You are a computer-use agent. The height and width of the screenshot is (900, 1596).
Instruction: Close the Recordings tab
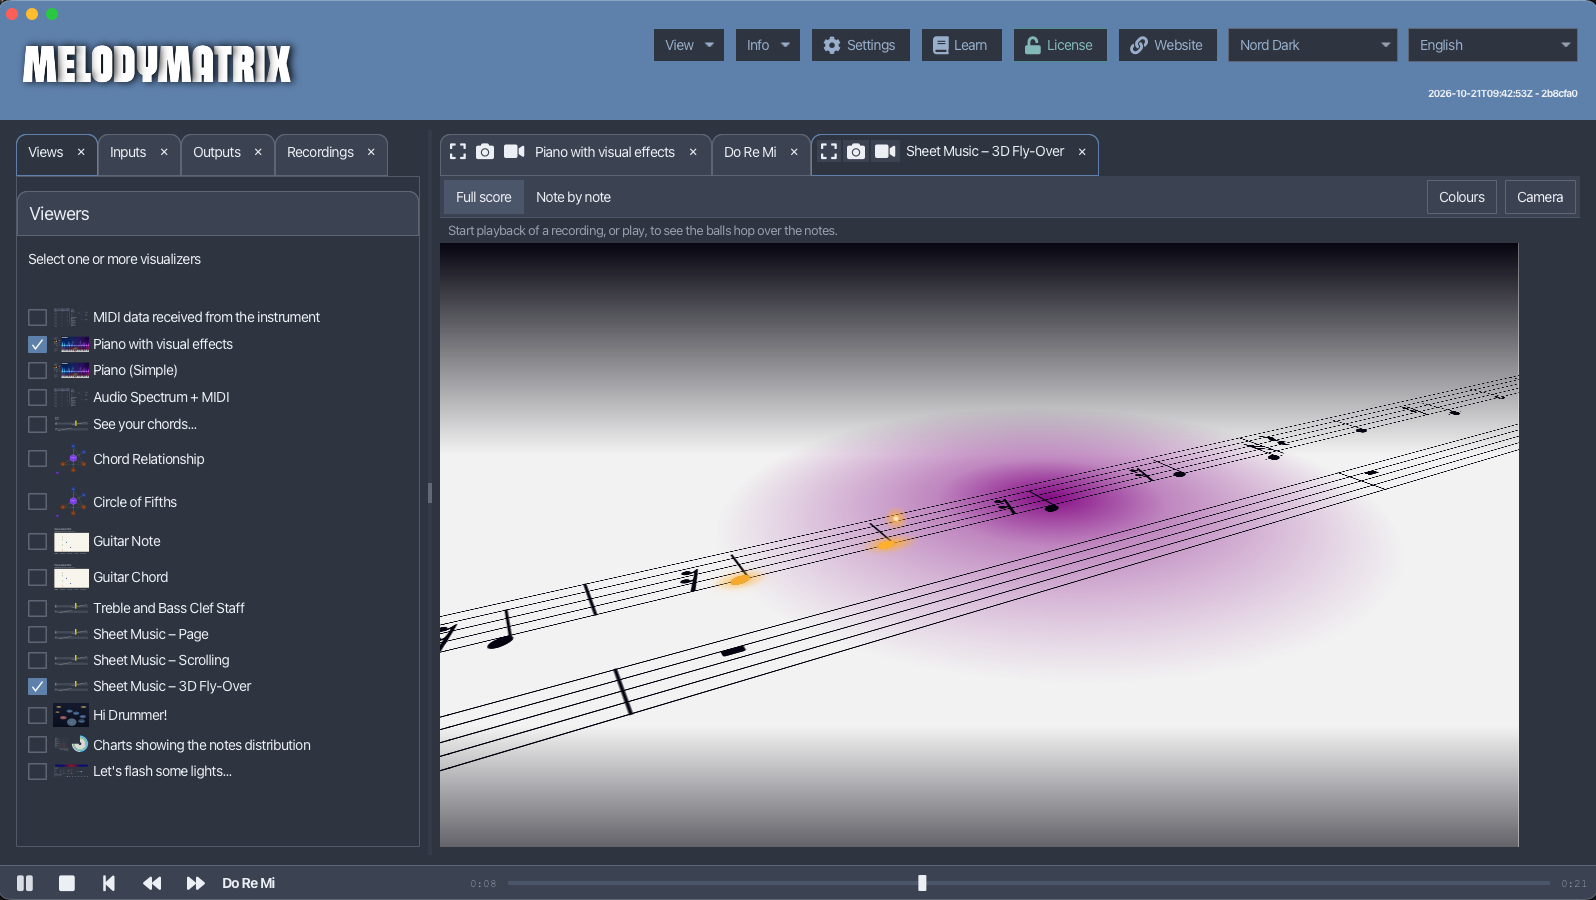click(371, 152)
